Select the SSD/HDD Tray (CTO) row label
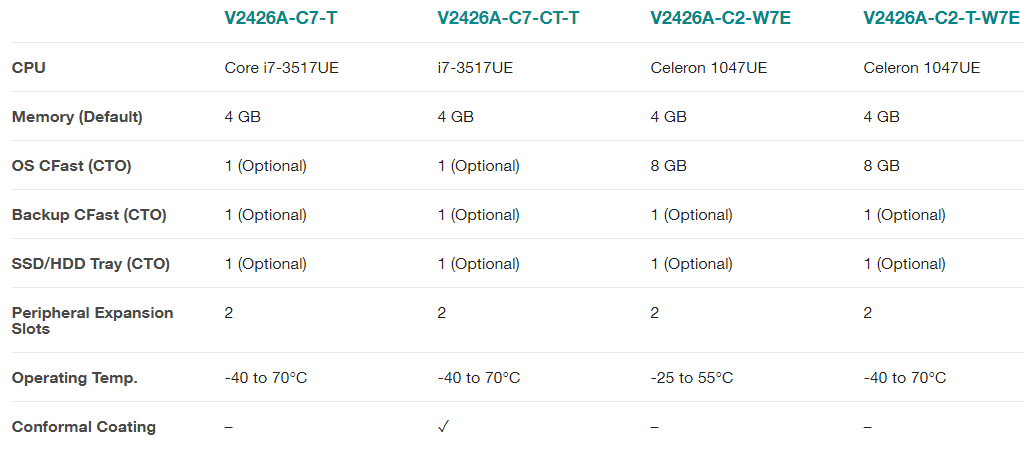Screen dimensions: 1024x450 91,264
